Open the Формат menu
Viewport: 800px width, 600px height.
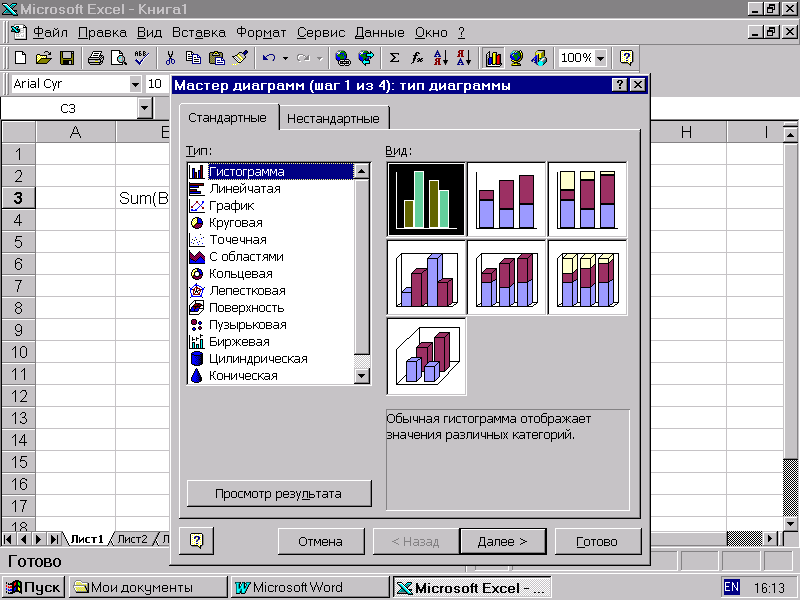(261, 33)
